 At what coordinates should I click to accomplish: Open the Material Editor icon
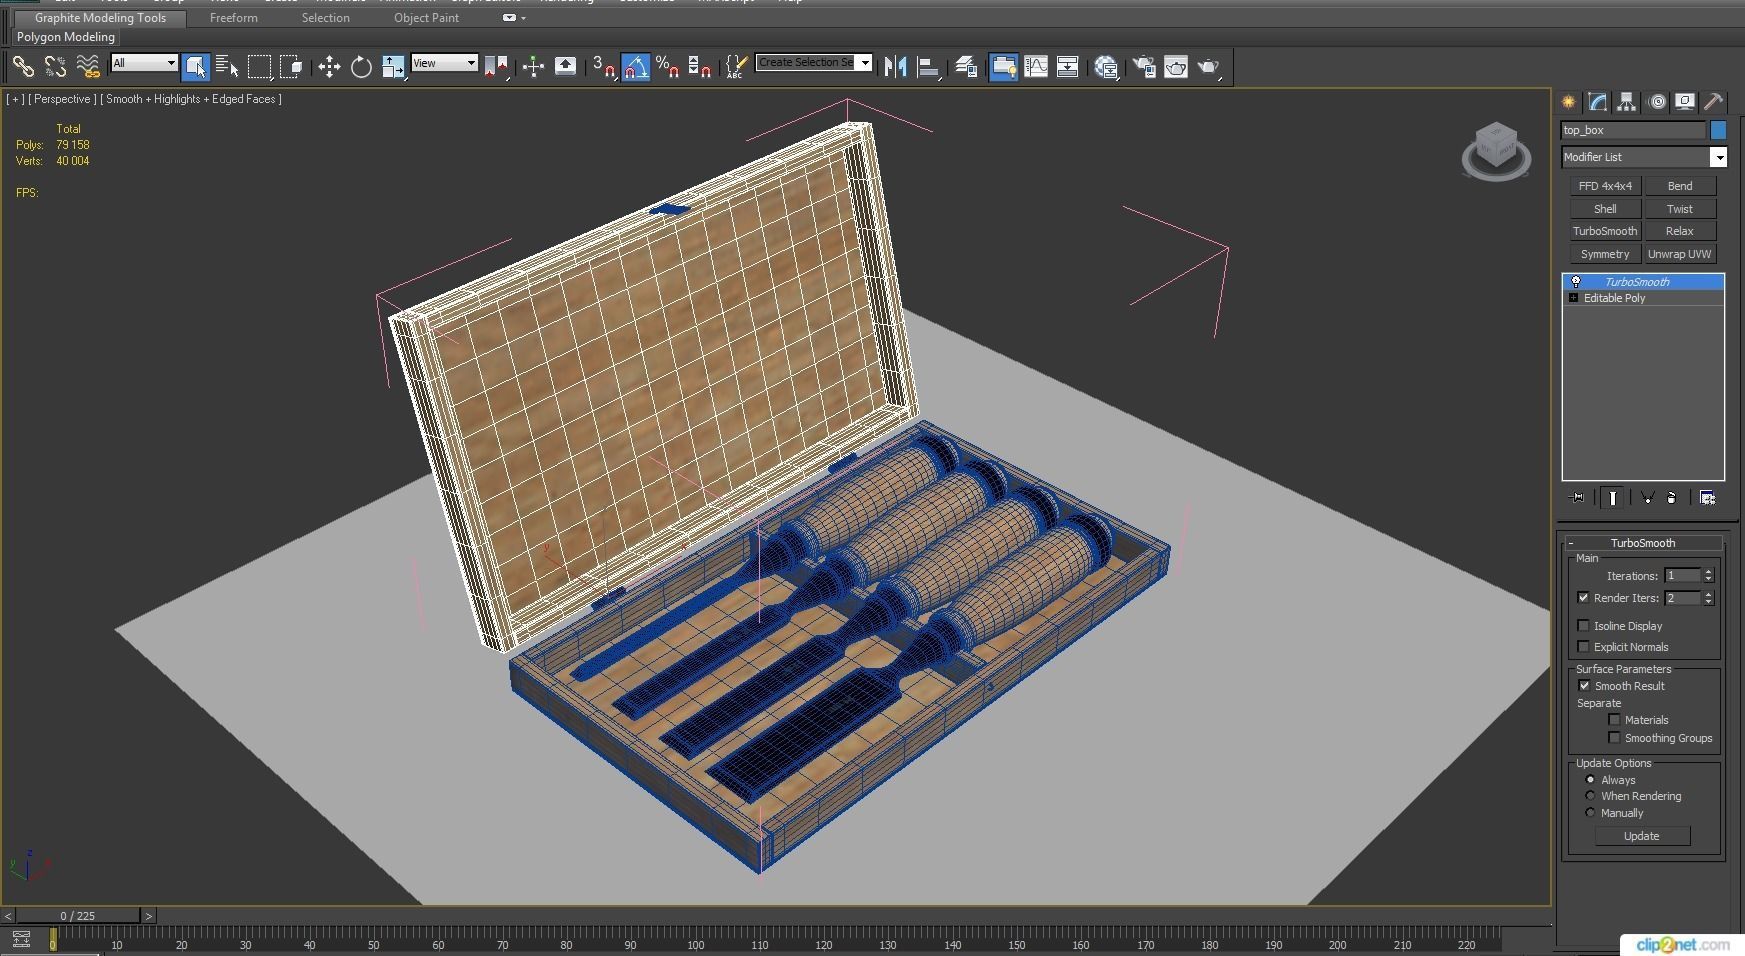pos(1106,67)
